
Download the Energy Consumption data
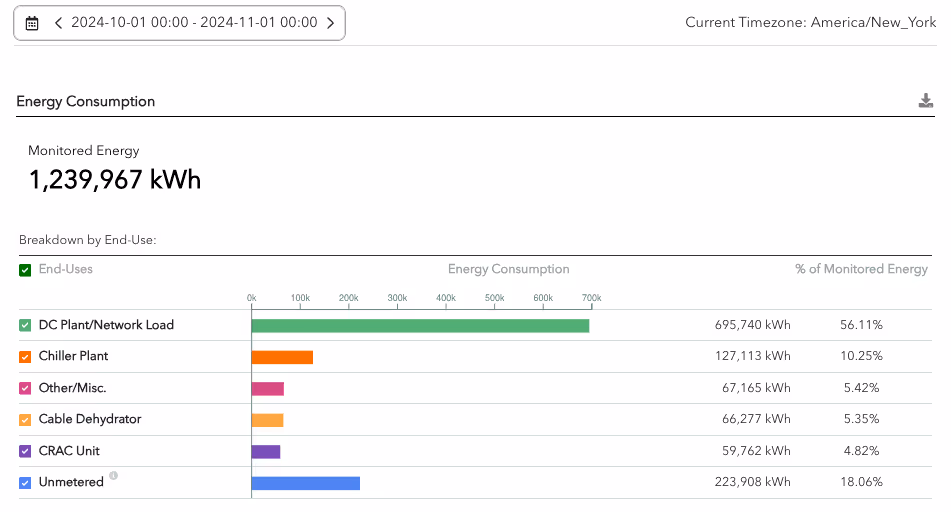click(x=926, y=101)
